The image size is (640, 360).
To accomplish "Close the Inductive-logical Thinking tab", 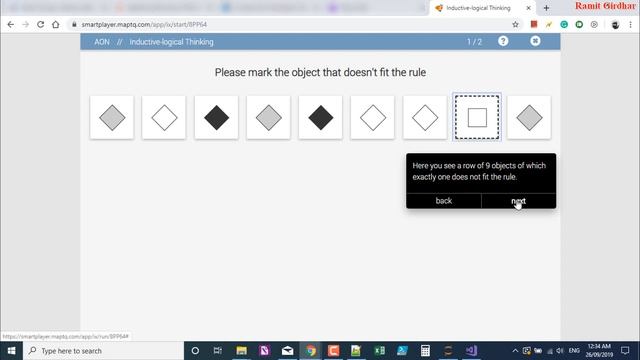I will pos(529,8).
